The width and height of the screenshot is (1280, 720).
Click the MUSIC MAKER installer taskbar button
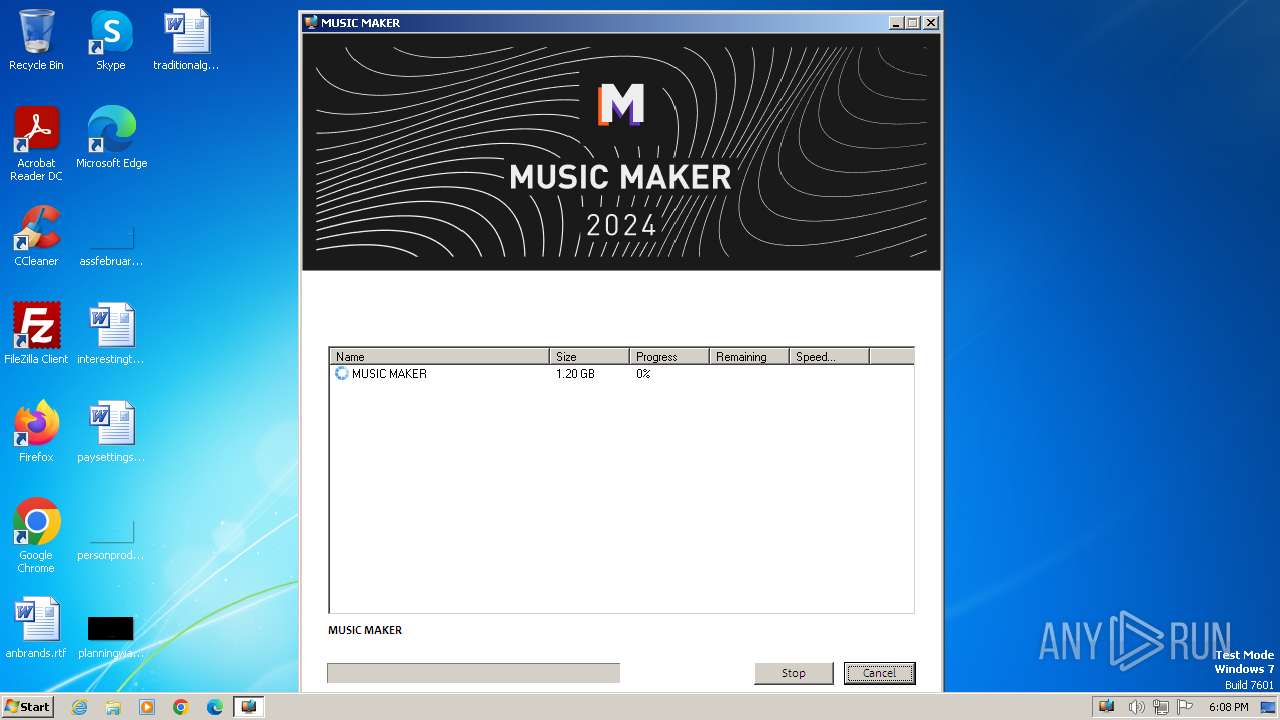point(249,707)
